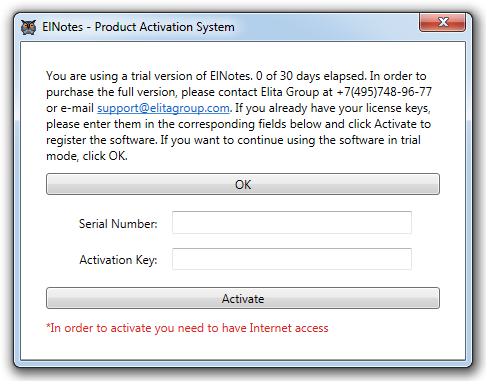Screen dimensions: 486x381
Task: Open the support@elitagroup.com email link
Action: (x=163, y=108)
